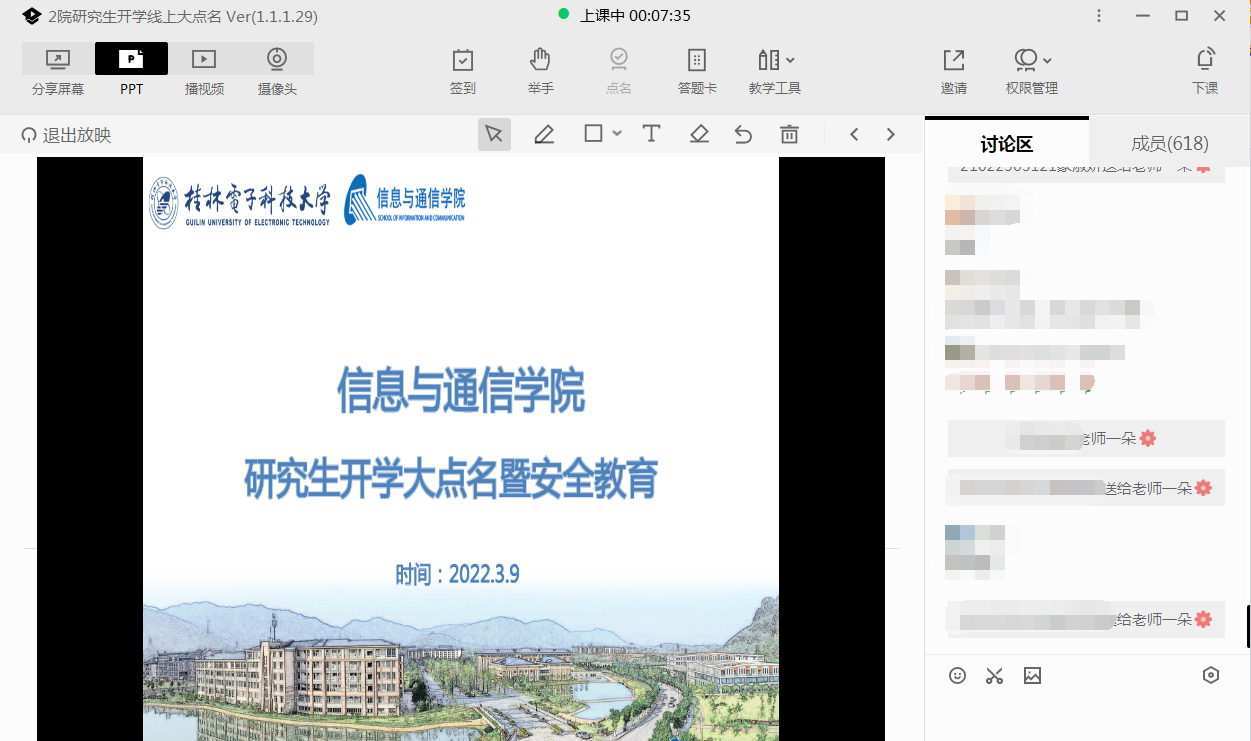
Task: Select the 讨论区 discussion tab
Action: (x=1006, y=143)
